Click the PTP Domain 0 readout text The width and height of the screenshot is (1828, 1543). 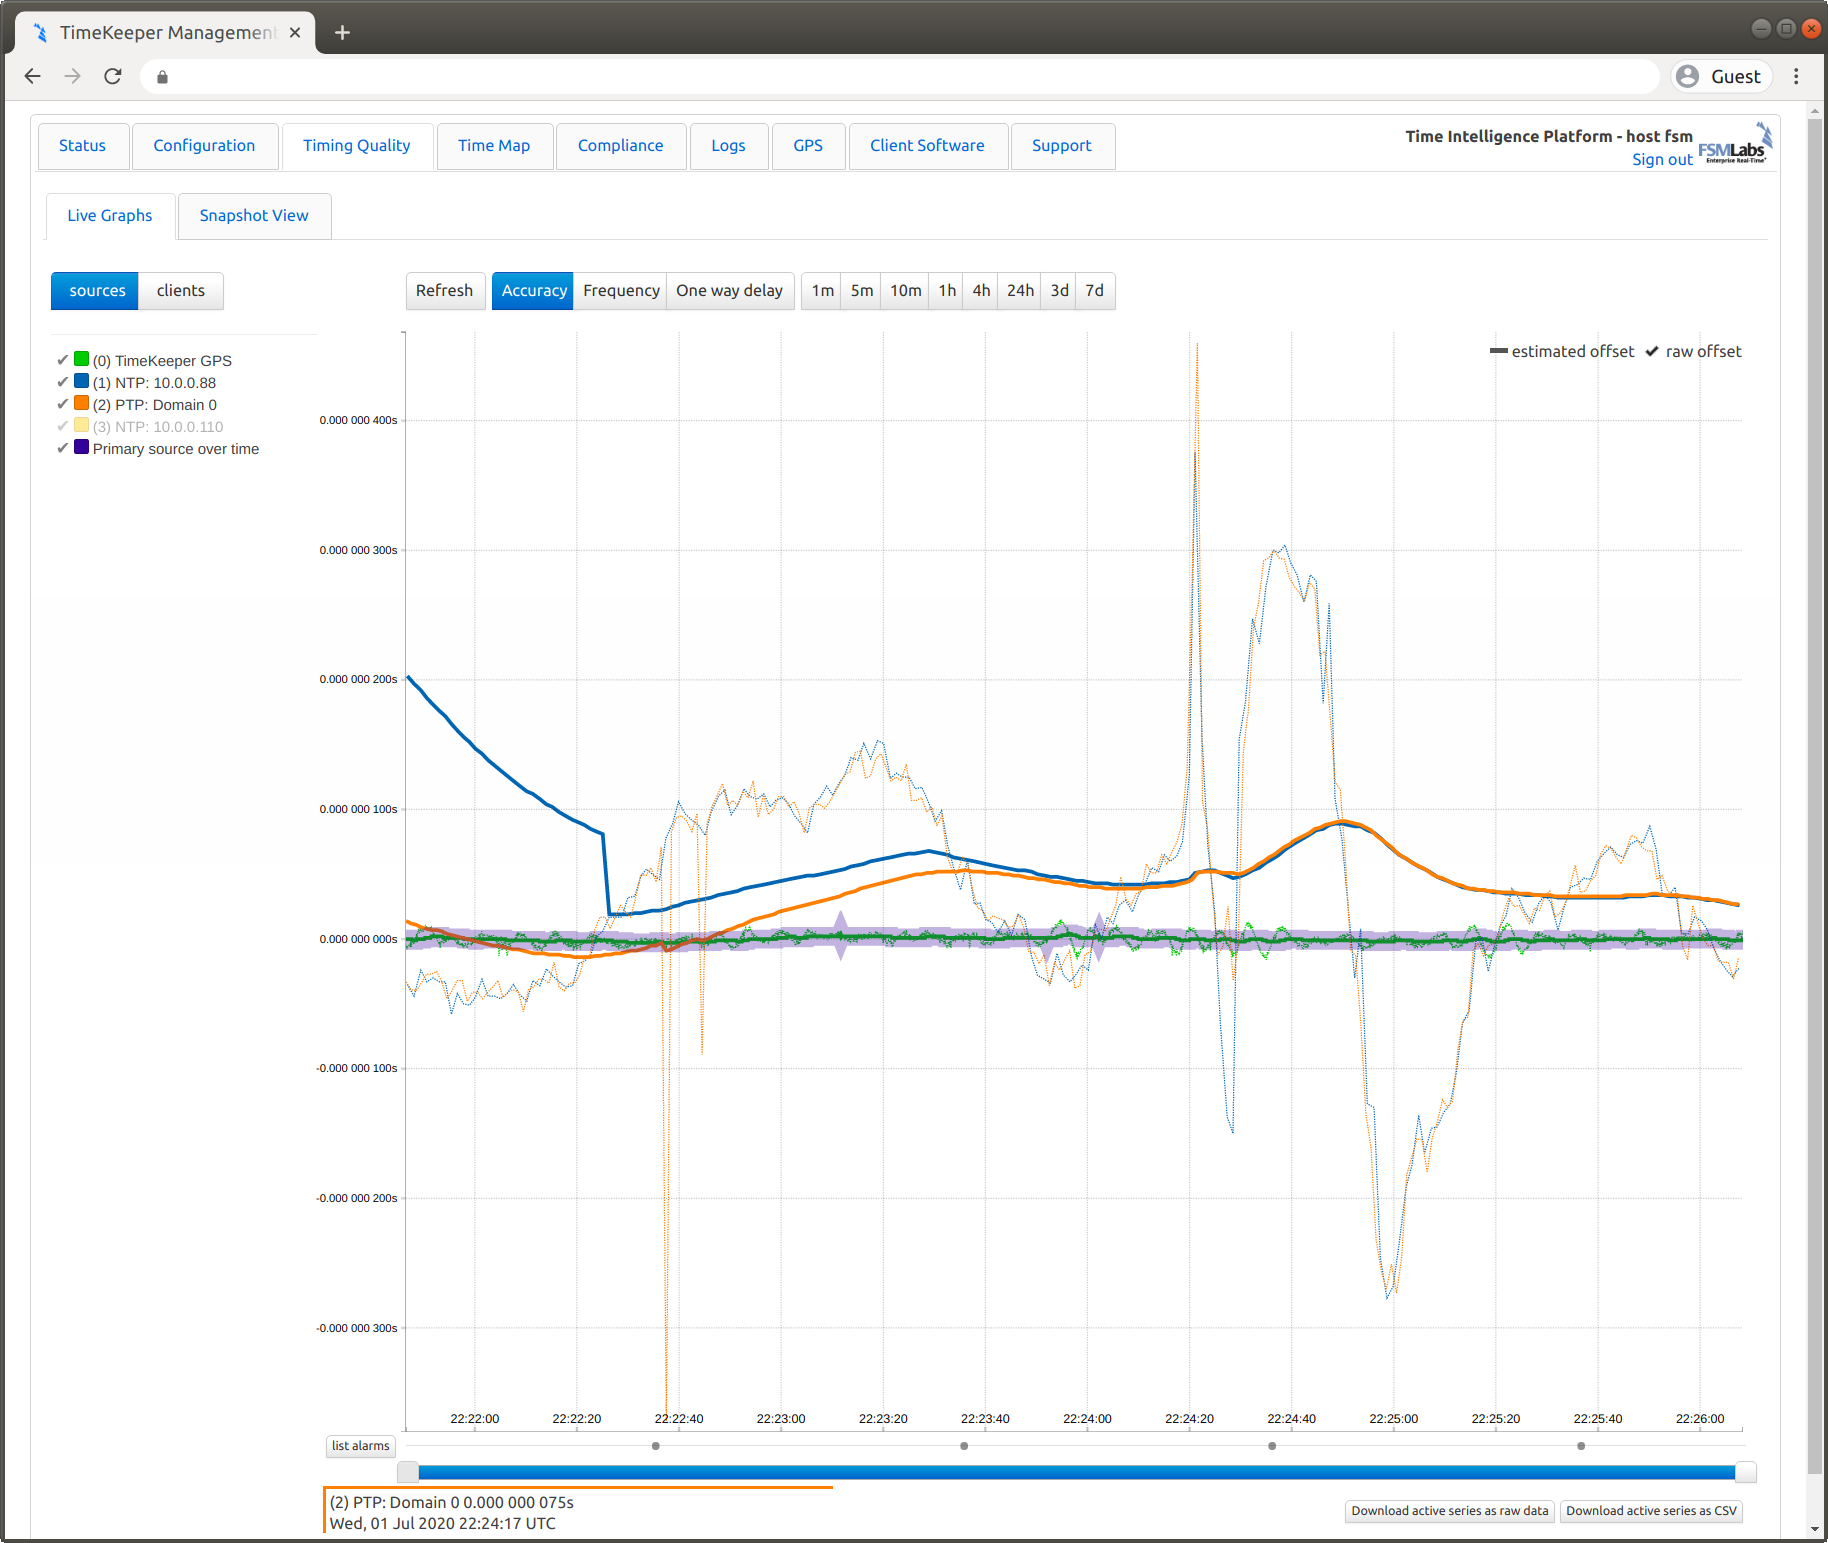[452, 1503]
